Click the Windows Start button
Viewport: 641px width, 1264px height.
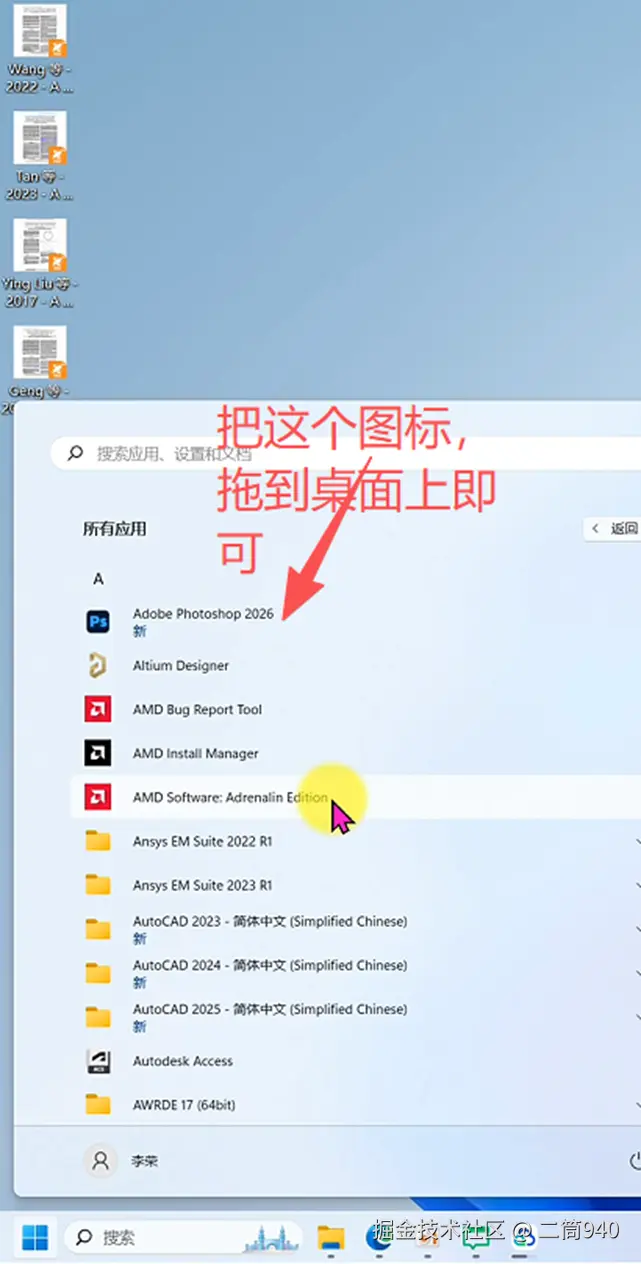click(35, 1238)
